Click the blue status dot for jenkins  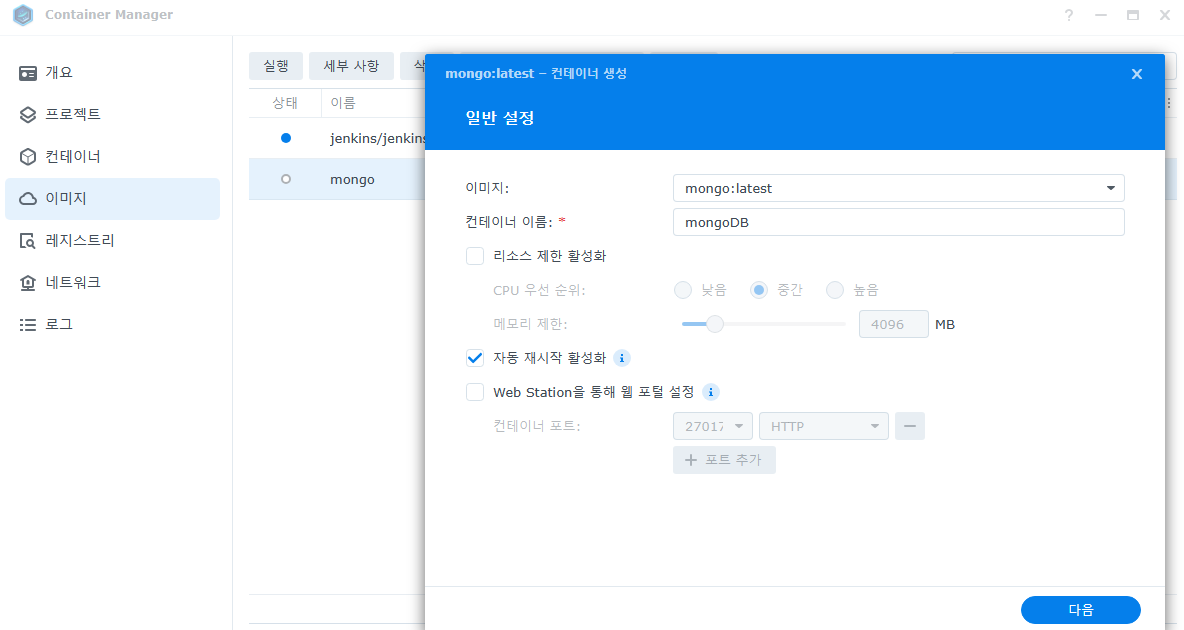285,138
